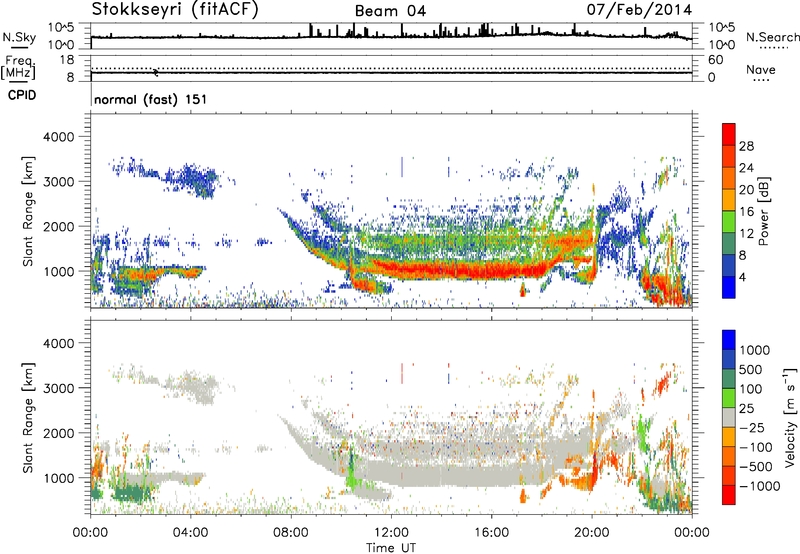Viewport: 800px width, 554px height.
Task: Click the 20:00 time tick label
Action: point(592,533)
